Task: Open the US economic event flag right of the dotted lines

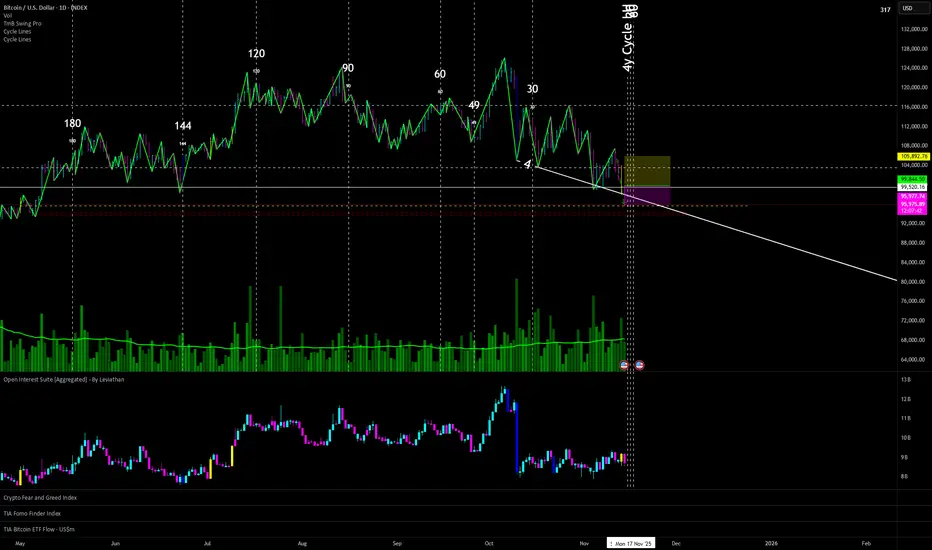Action: tap(640, 365)
